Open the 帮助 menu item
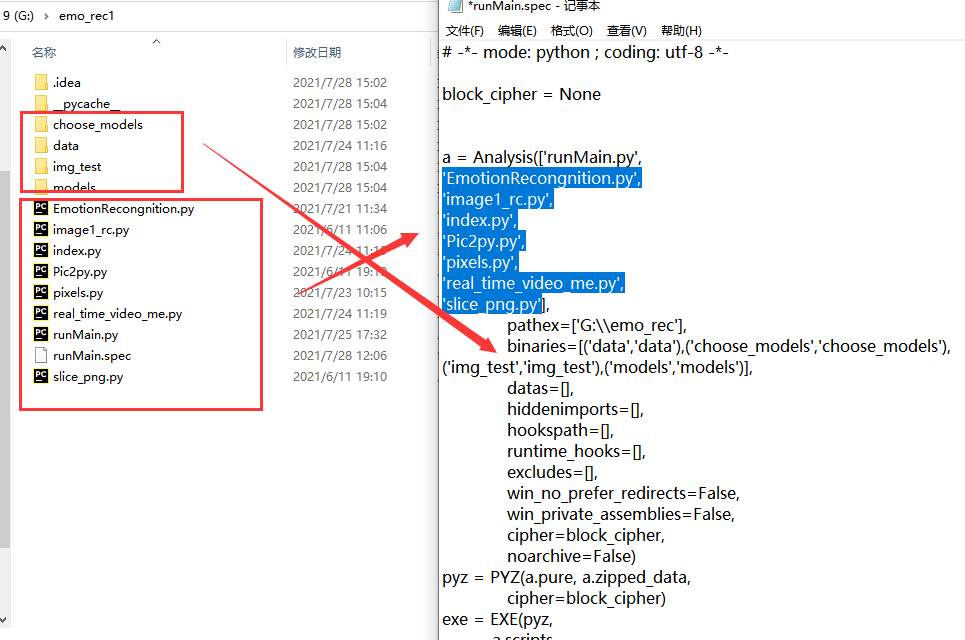965x640 pixels. (x=680, y=30)
